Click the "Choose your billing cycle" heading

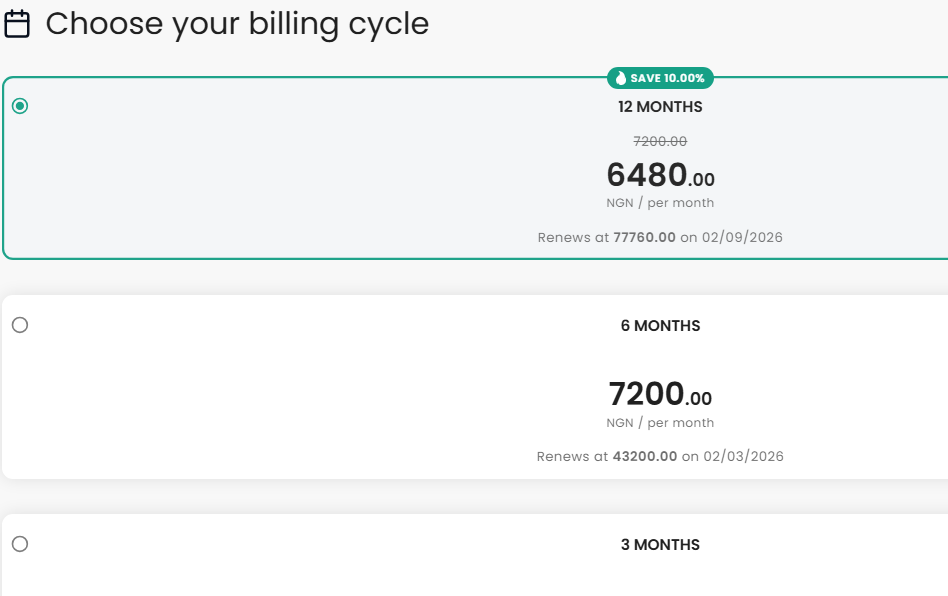[240, 23]
